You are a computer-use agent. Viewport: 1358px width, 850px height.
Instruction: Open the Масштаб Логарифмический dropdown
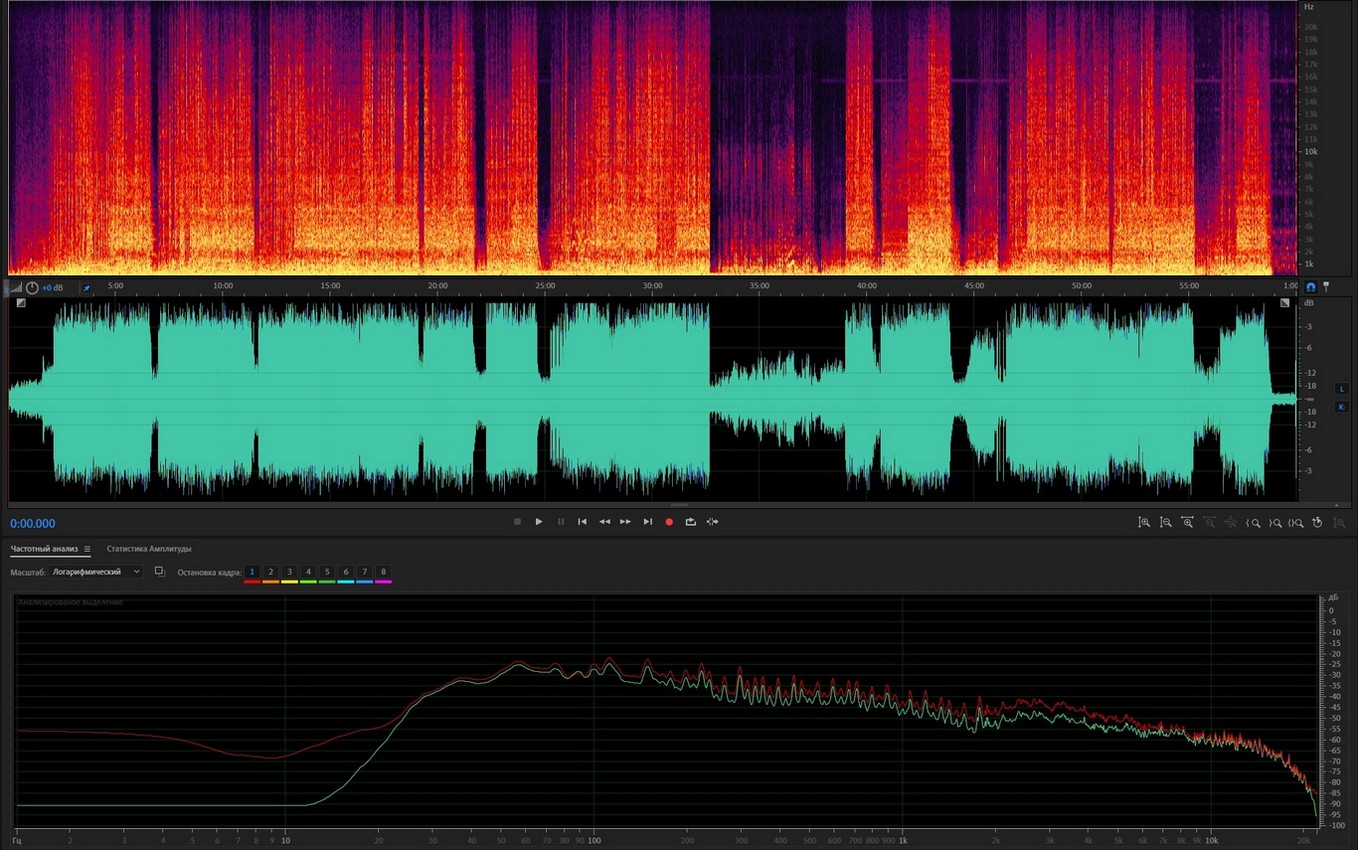point(96,572)
